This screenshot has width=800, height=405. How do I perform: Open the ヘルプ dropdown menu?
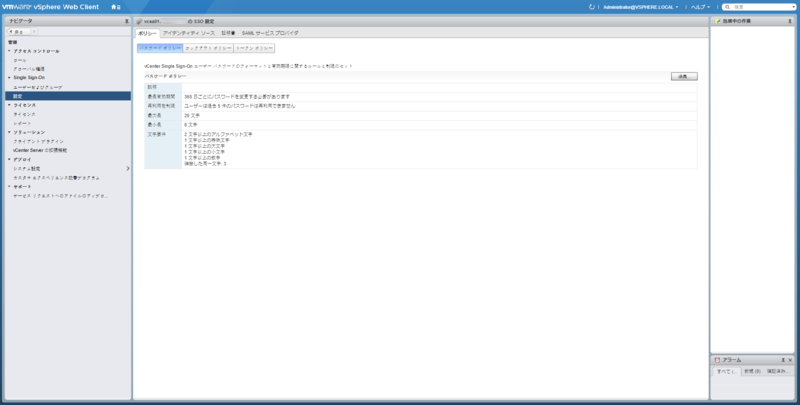700,7
